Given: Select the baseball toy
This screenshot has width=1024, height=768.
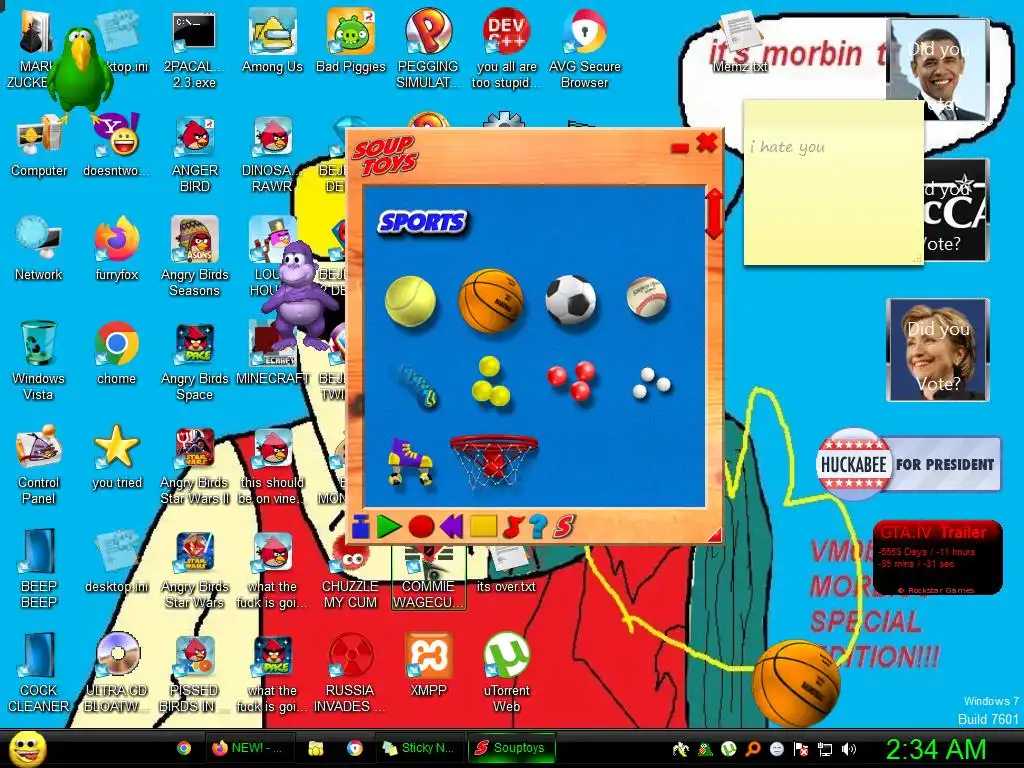Looking at the screenshot, I should pos(647,296).
